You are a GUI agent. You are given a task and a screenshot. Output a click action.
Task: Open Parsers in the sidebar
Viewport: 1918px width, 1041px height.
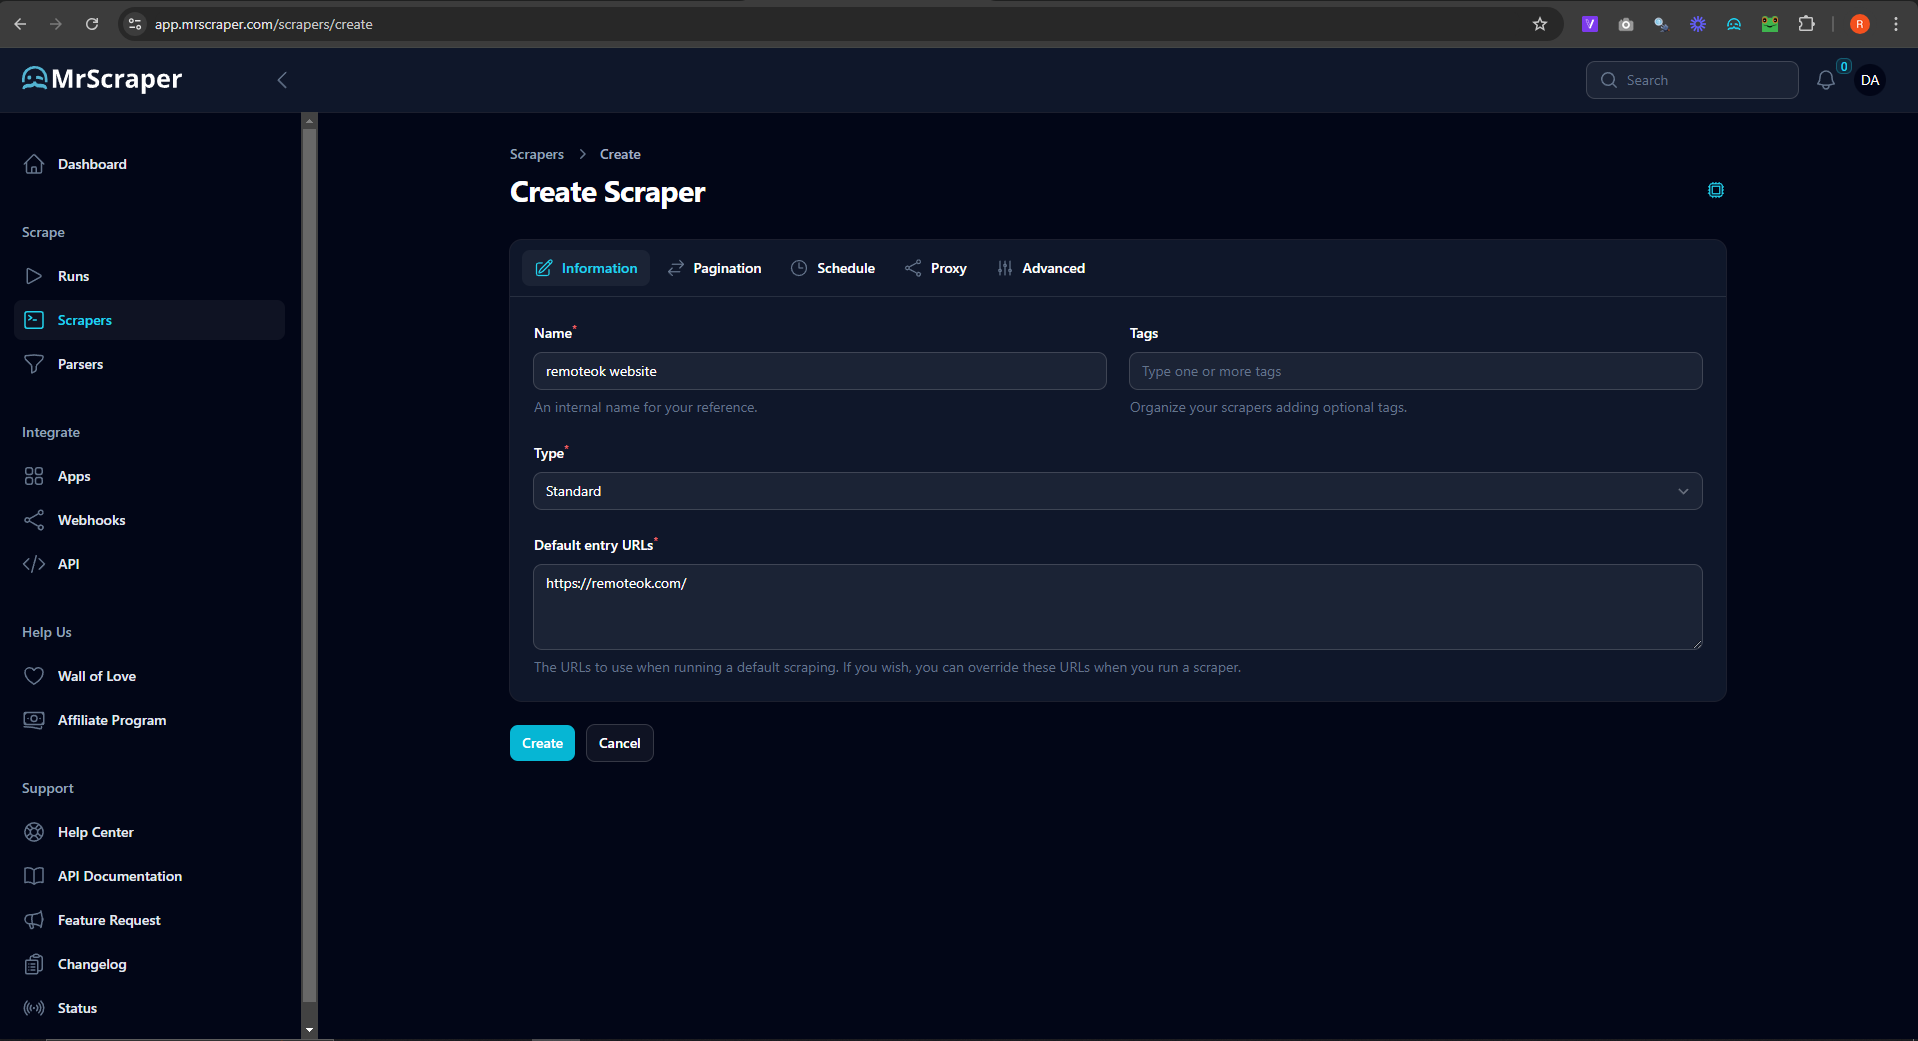pos(150,364)
